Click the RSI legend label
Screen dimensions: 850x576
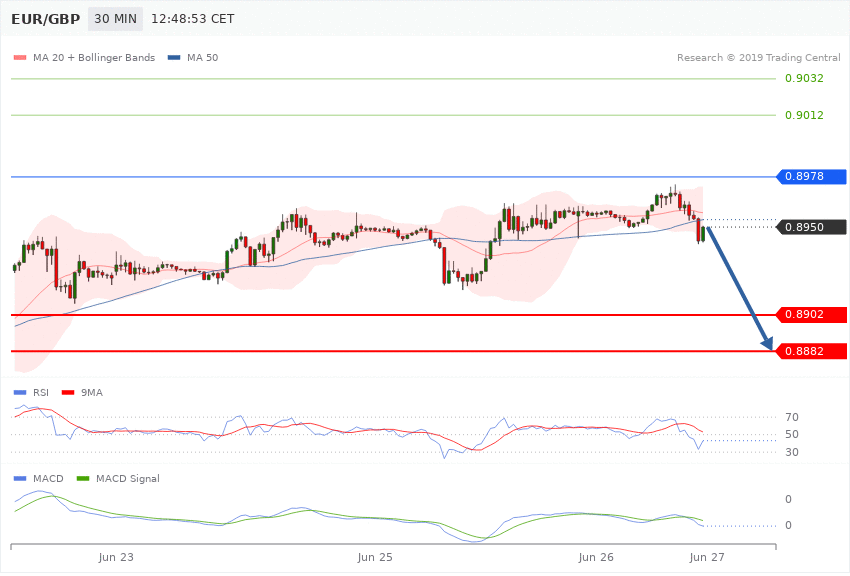[x=41, y=392]
